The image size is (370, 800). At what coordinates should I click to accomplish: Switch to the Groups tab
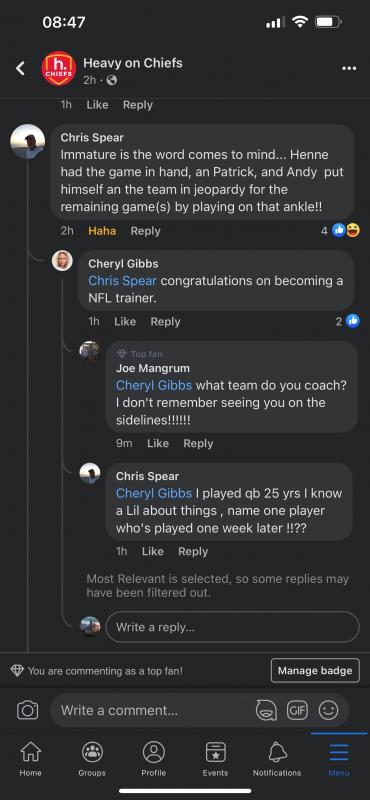(92, 759)
